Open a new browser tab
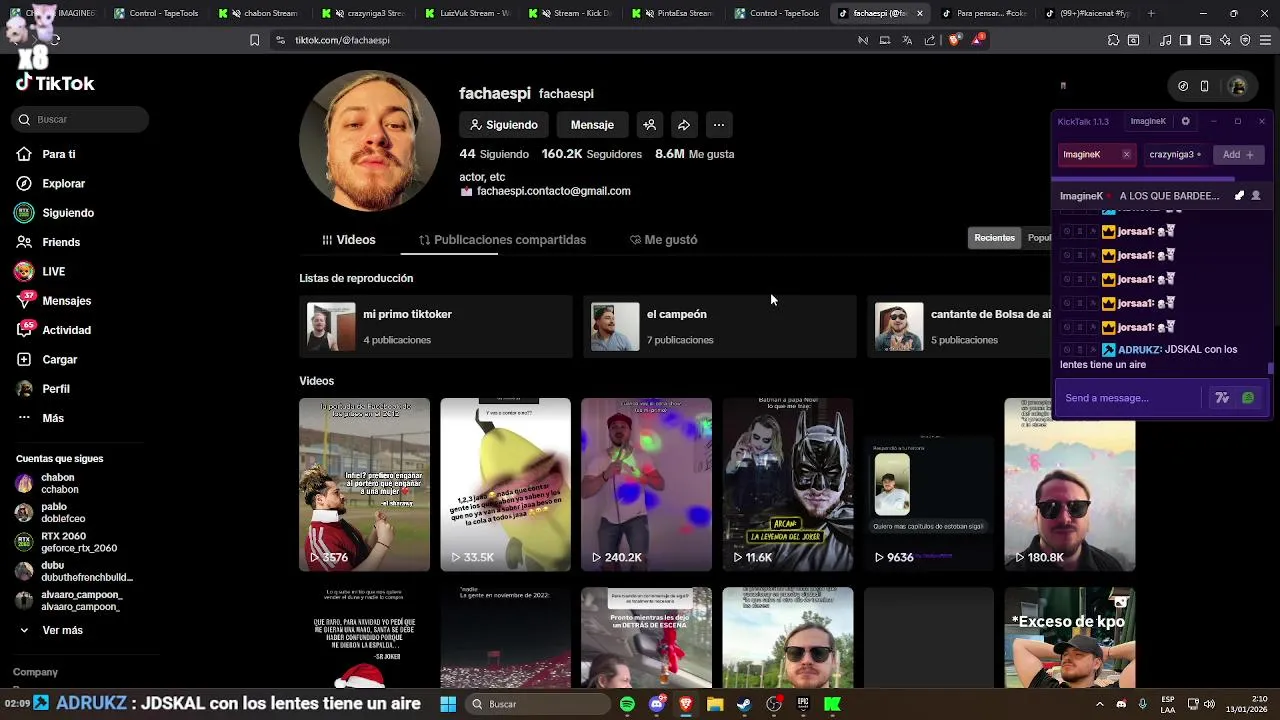This screenshot has height=720, width=1280. (1151, 13)
